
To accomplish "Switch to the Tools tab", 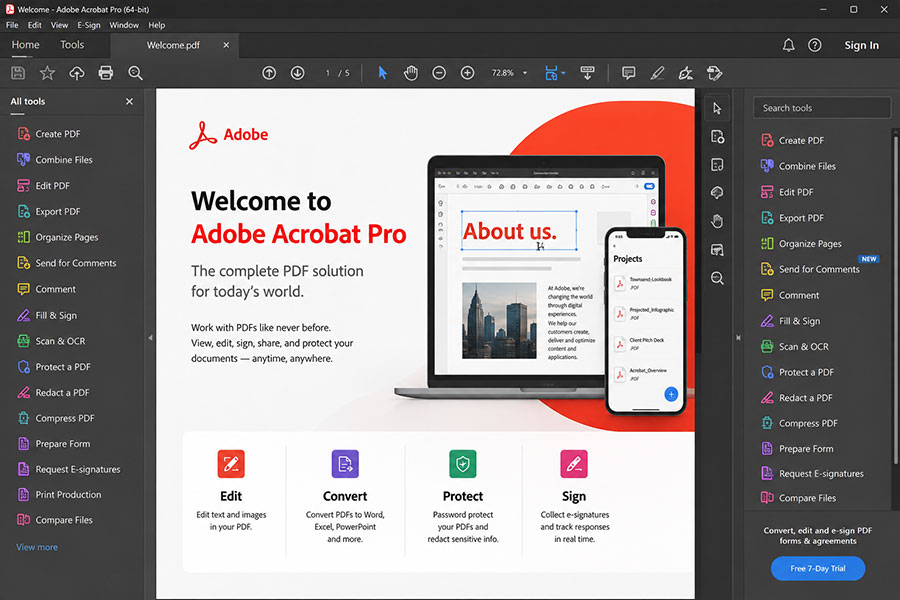I will (72, 45).
